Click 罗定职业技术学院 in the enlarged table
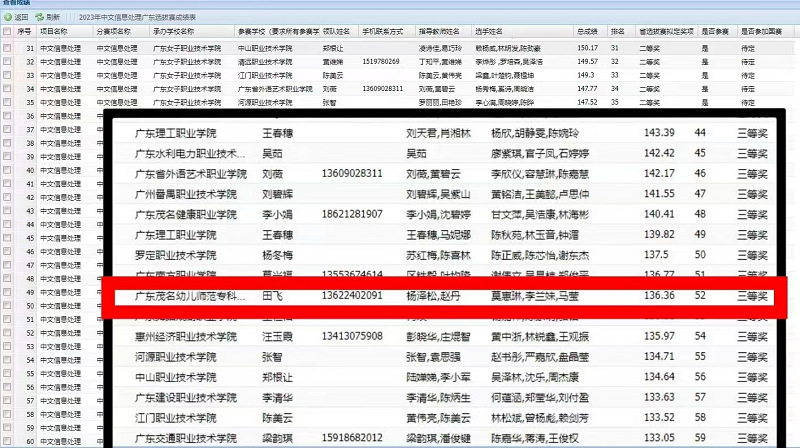 pyautogui.click(x=176, y=255)
